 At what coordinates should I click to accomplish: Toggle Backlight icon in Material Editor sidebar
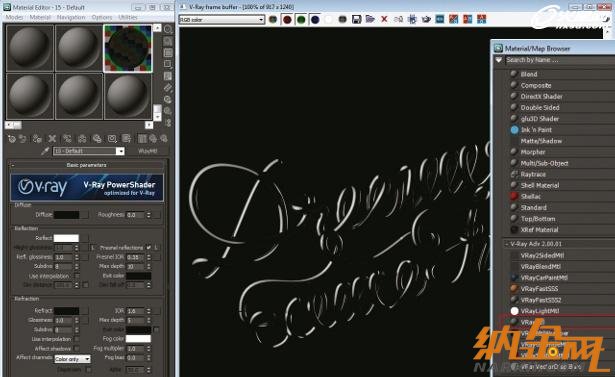(168, 41)
